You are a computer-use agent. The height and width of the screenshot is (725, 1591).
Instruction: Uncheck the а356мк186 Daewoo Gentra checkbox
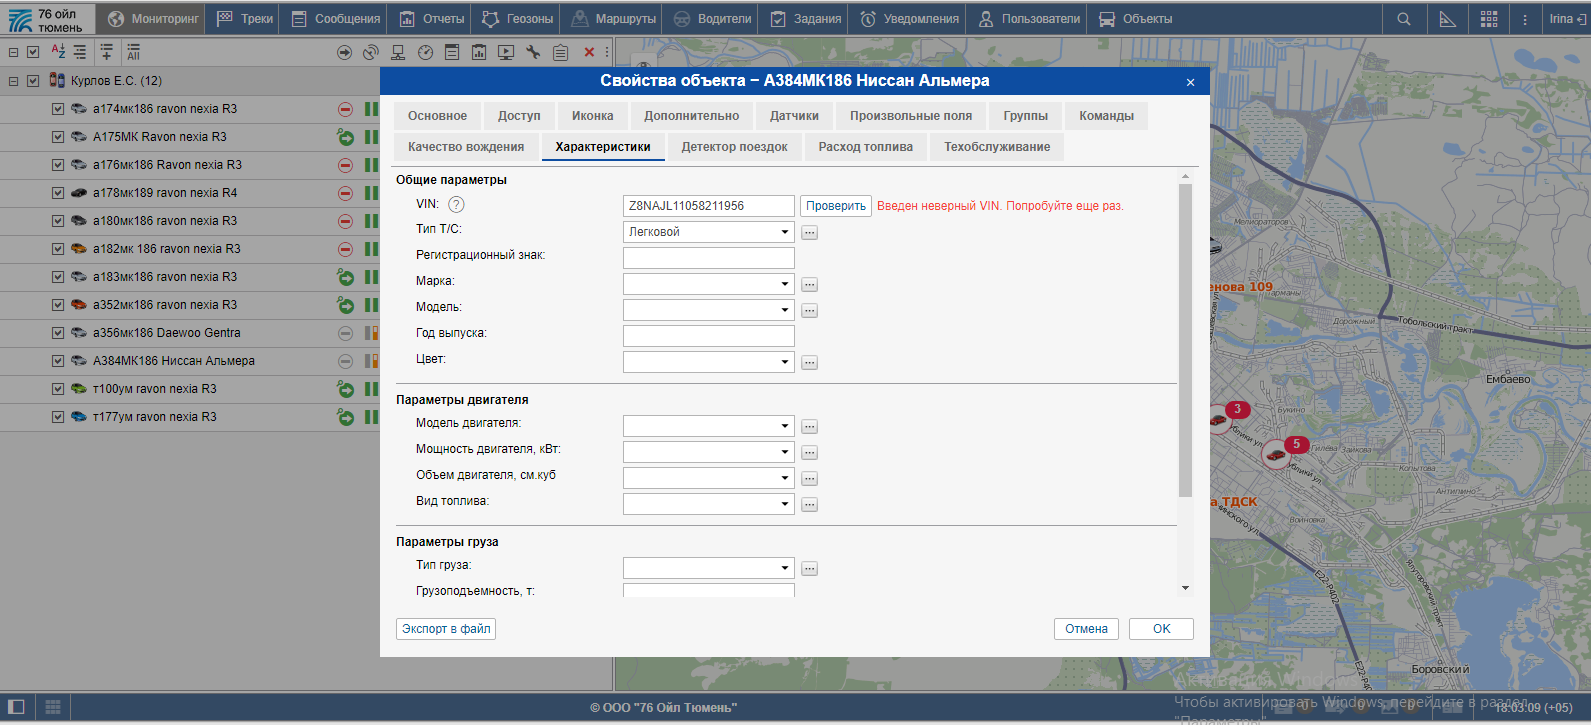click(58, 333)
